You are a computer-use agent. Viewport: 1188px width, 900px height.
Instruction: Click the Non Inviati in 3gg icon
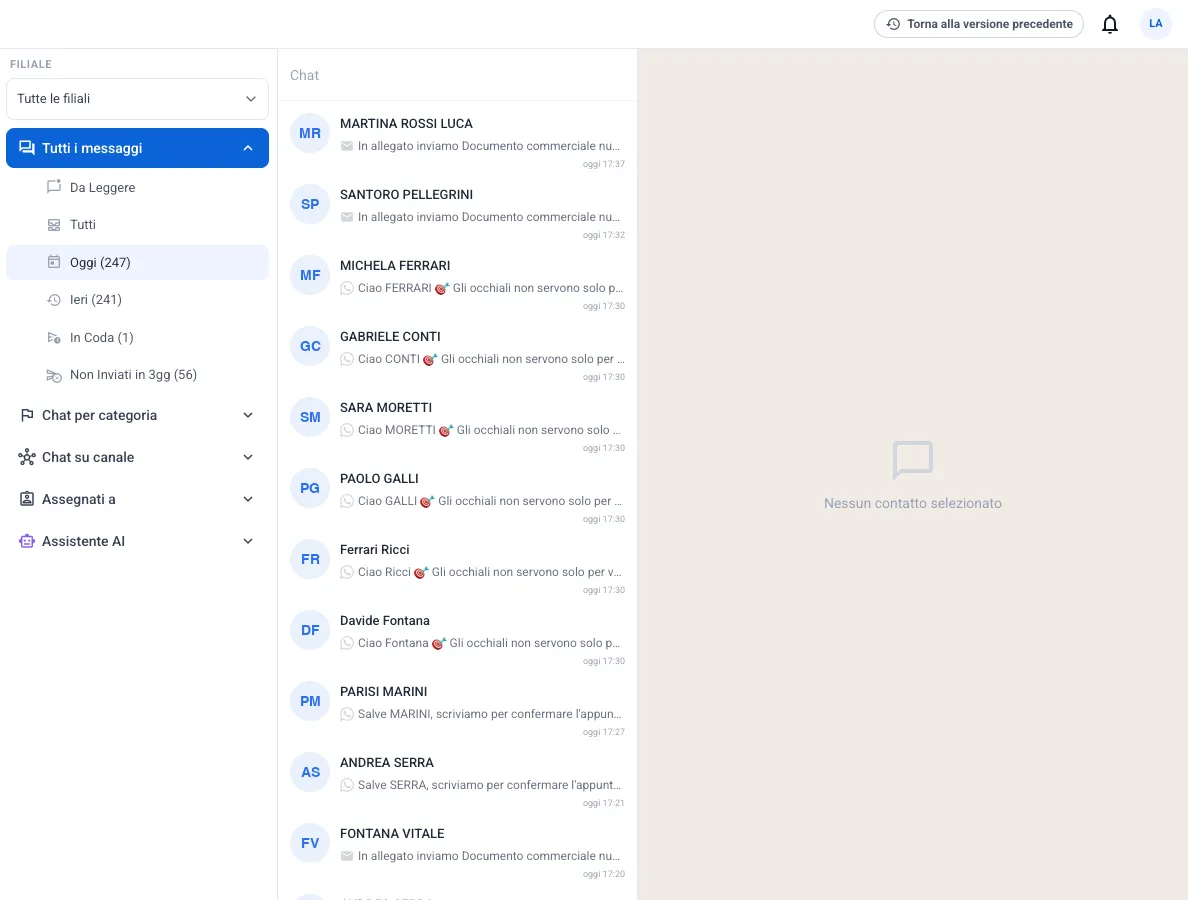coord(54,375)
